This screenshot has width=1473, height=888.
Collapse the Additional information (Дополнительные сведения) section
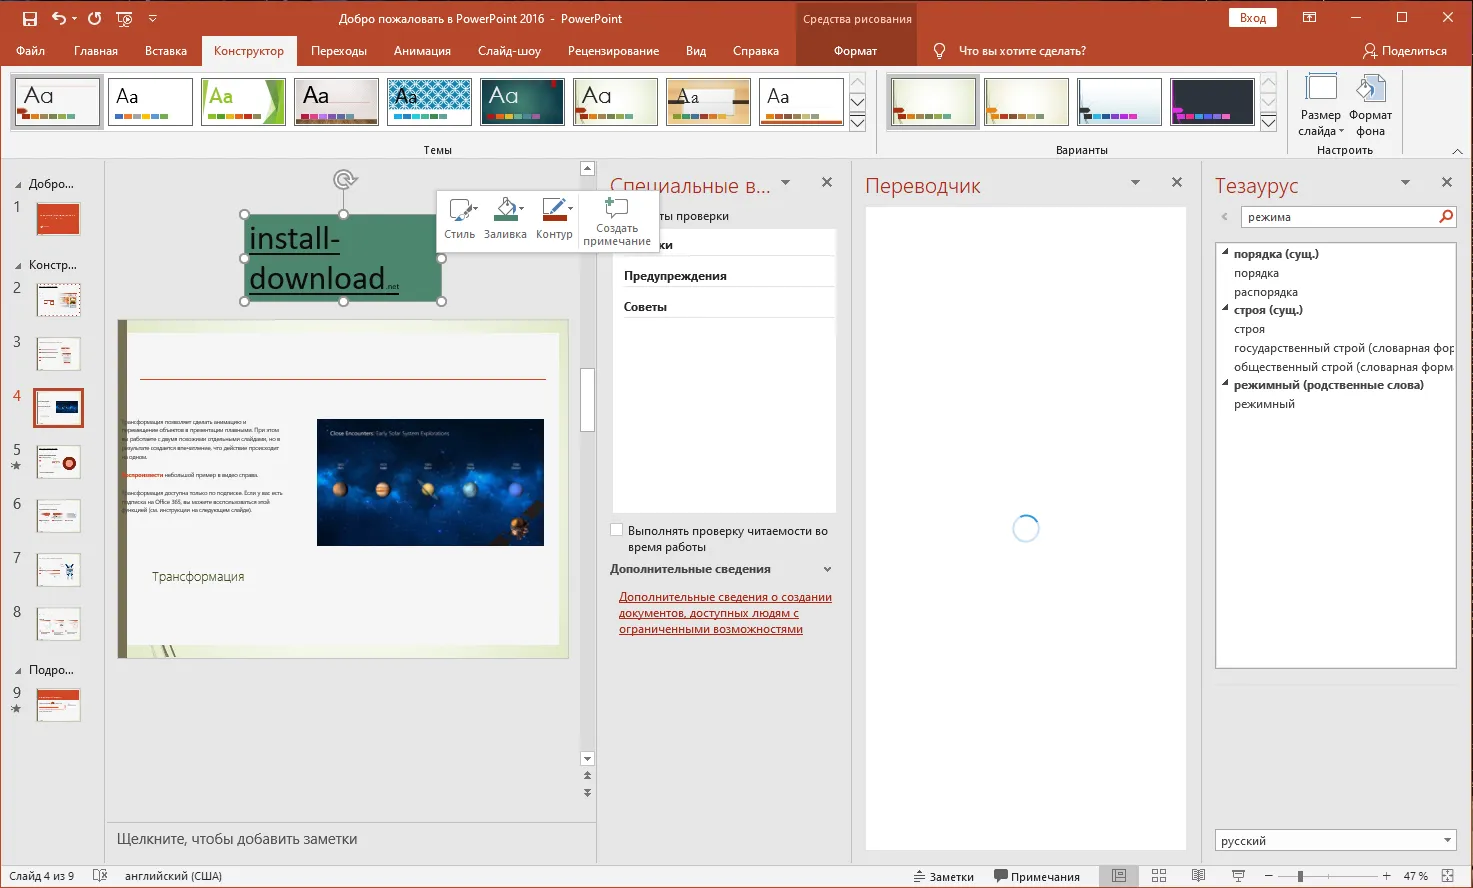pos(827,569)
